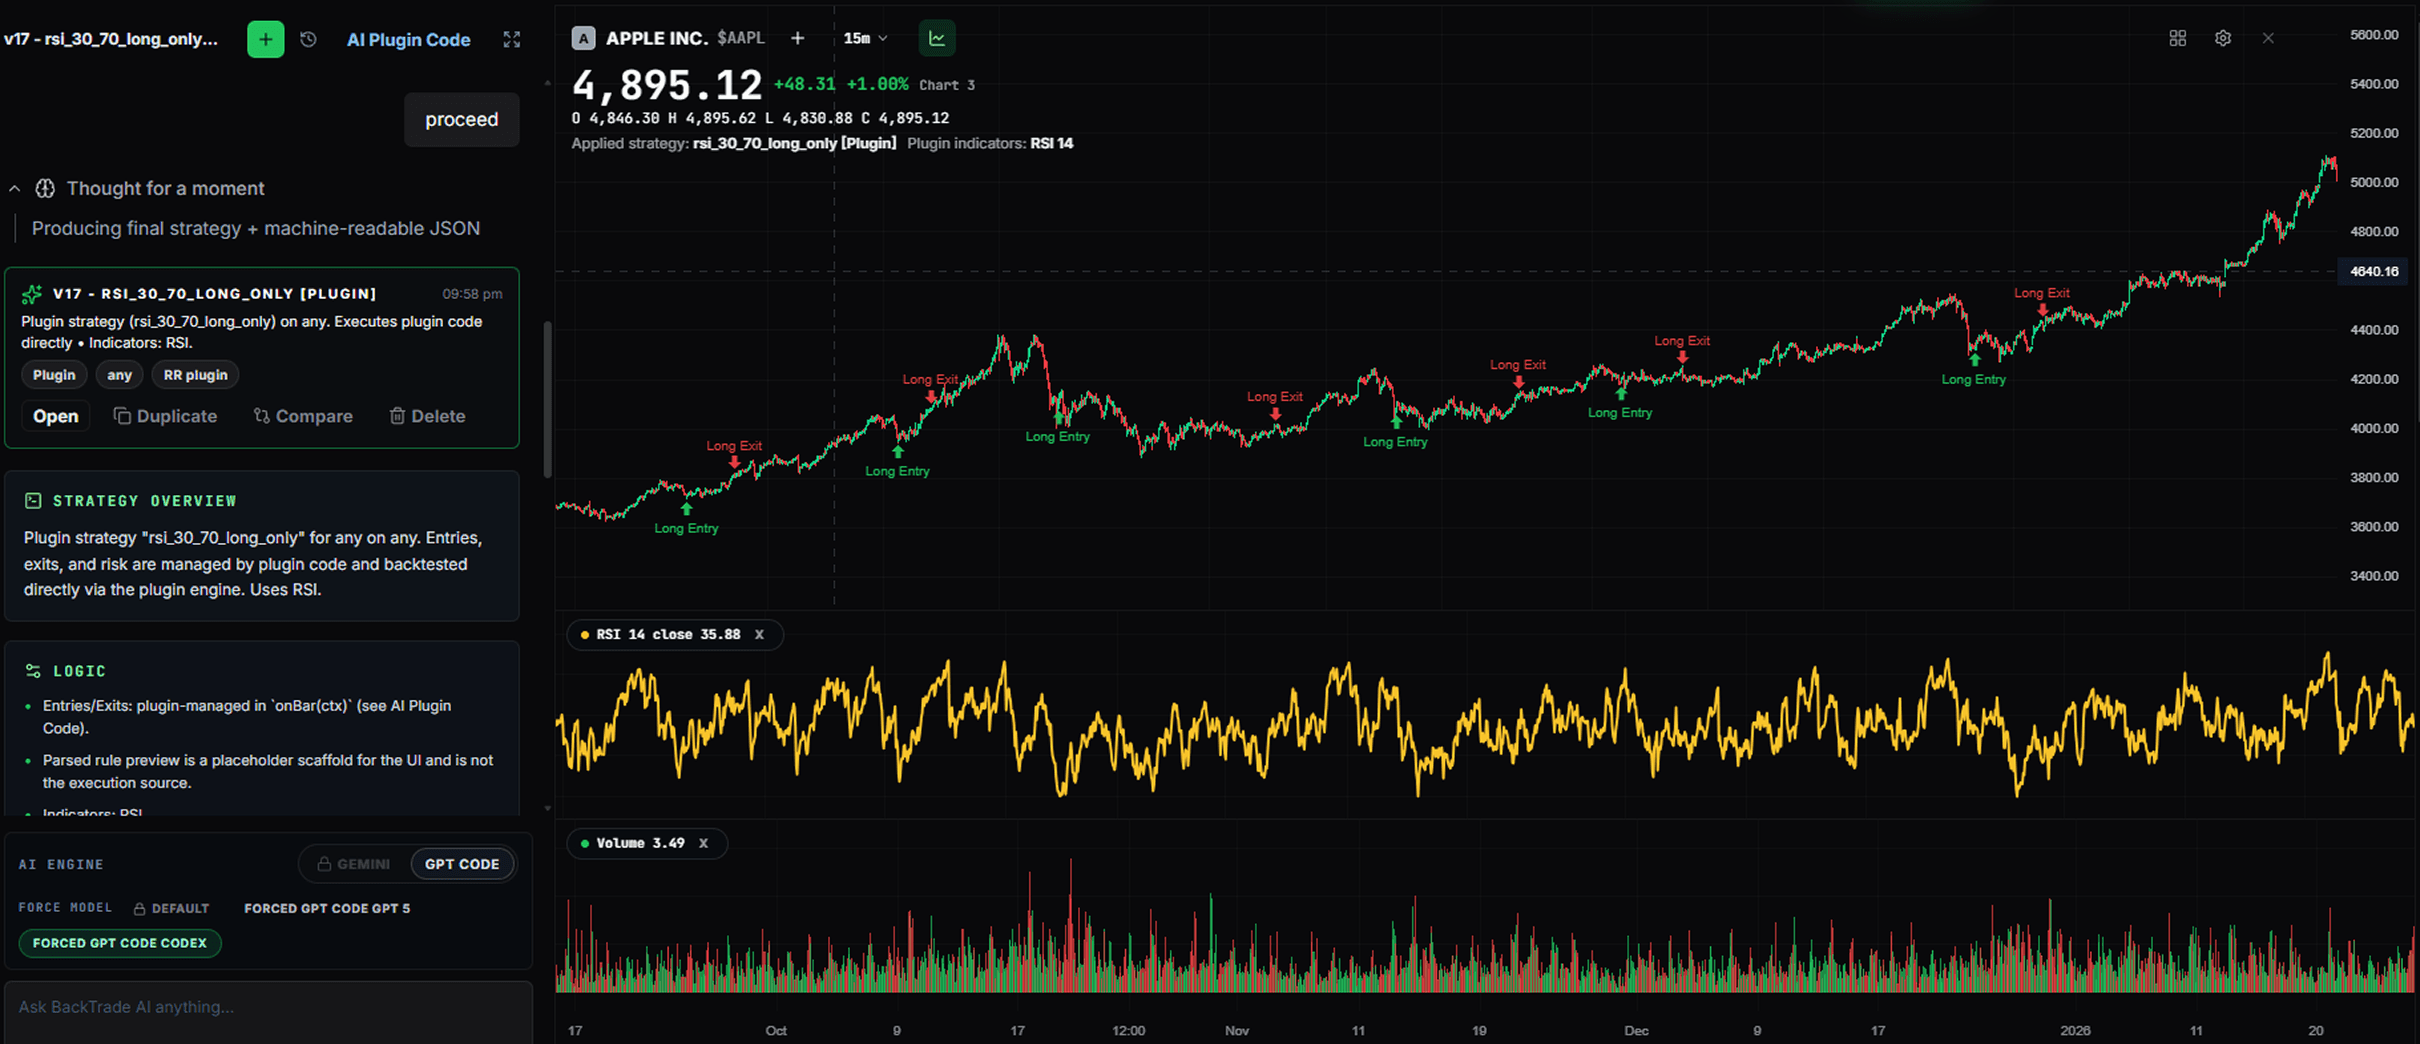Viewport: 2420px width, 1044px height.
Task: Click the green plus new strategy button
Action: point(265,39)
